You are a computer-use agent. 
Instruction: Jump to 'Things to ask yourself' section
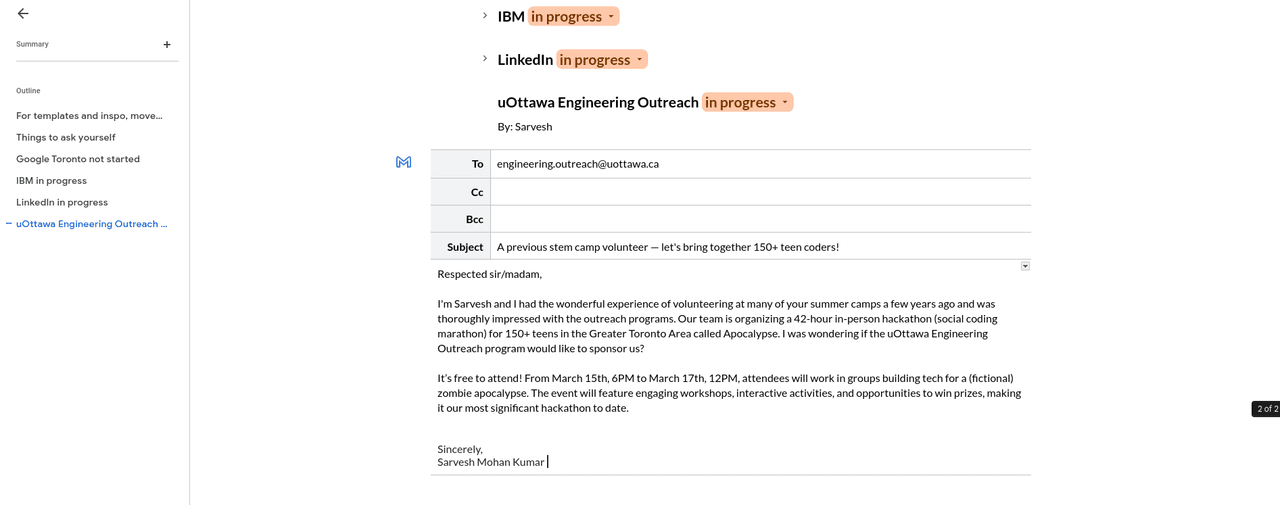(66, 137)
